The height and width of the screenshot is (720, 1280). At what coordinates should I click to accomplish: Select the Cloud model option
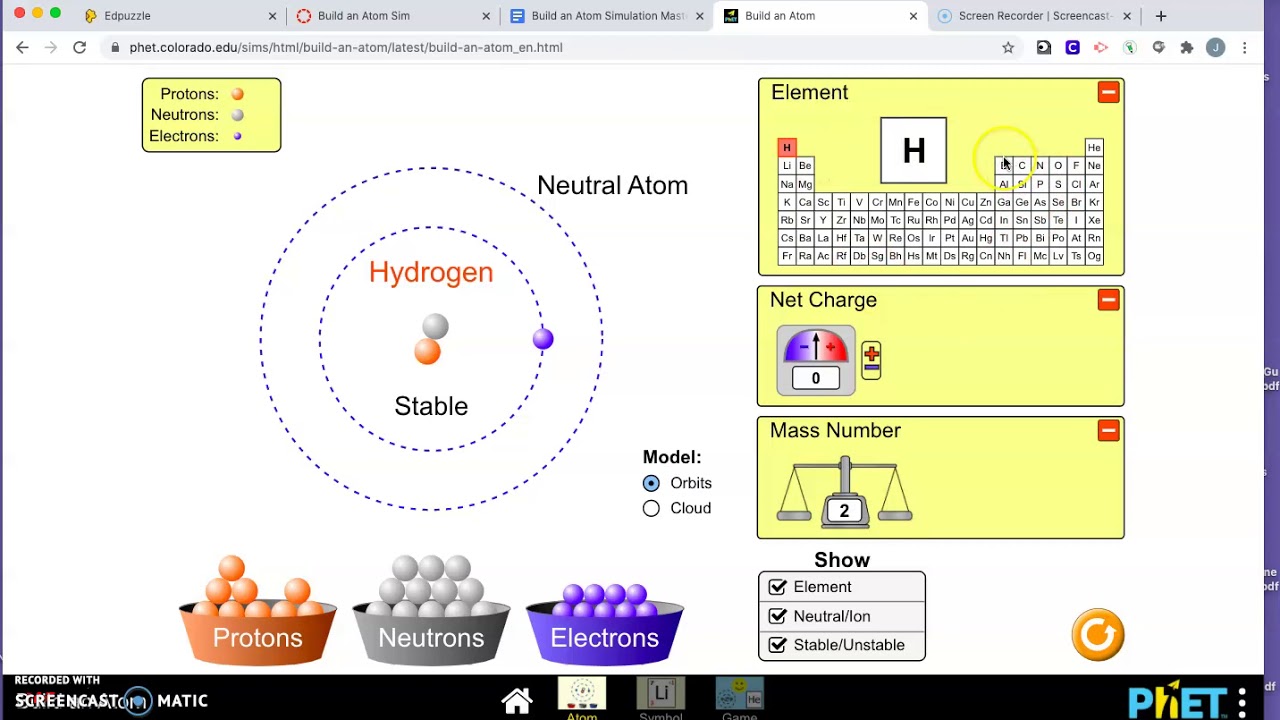click(651, 508)
